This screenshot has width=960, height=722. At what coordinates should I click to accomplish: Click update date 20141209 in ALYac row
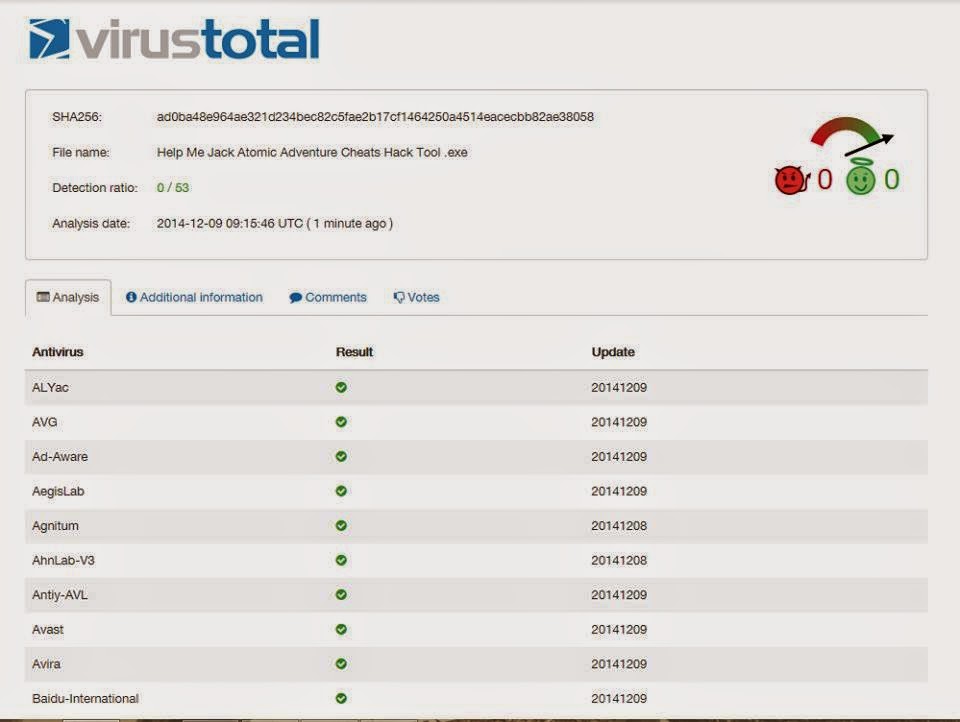click(619, 388)
